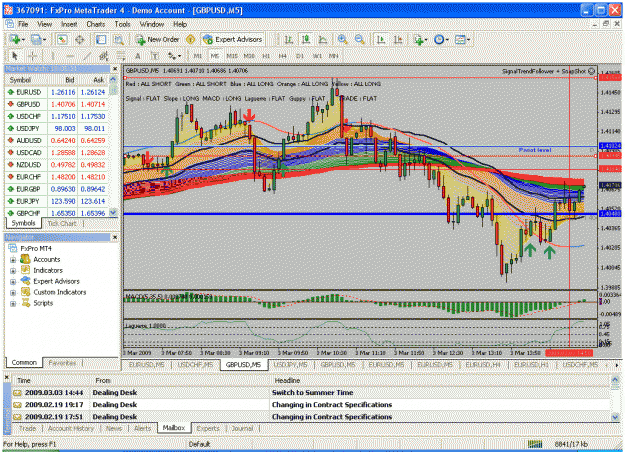Close the Navigator panel

115,238
